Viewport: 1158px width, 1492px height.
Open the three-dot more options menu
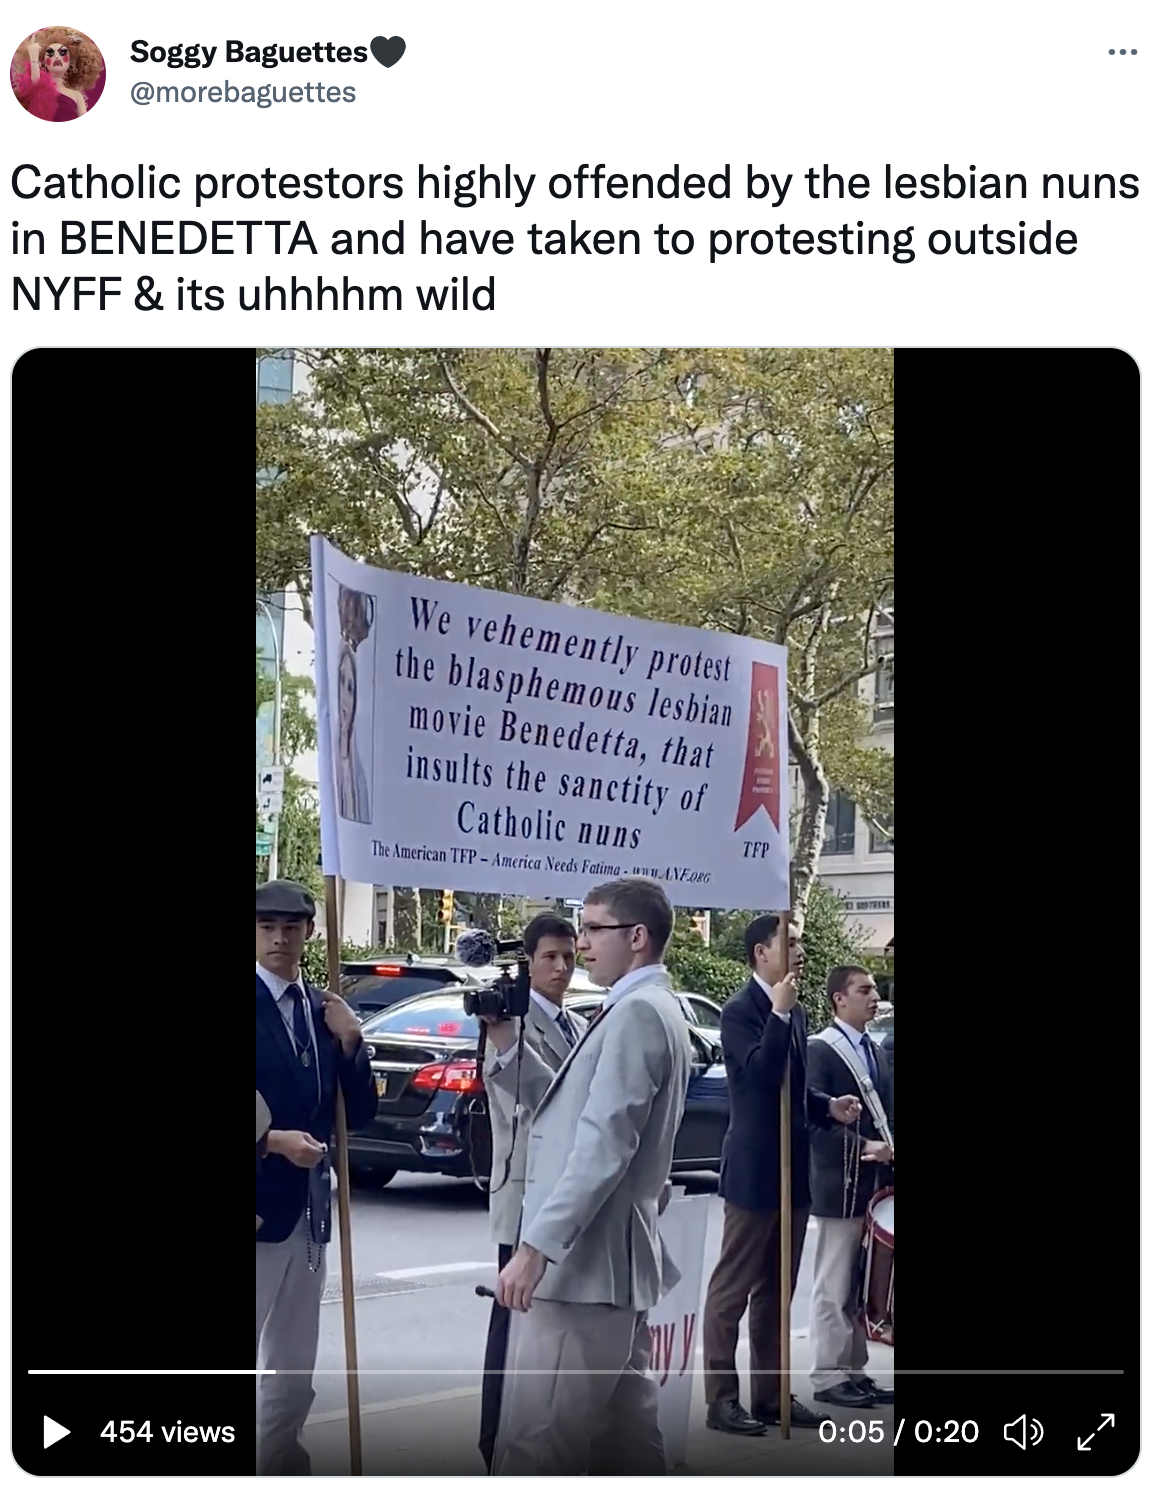coord(1123,52)
